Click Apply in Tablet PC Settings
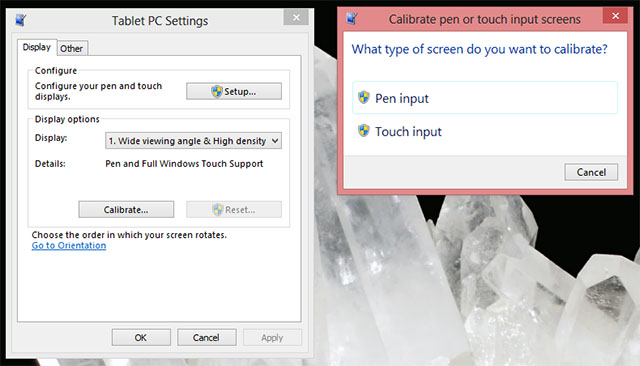Image resolution: width=640 pixels, height=366 pixels. tap(273, 337)
